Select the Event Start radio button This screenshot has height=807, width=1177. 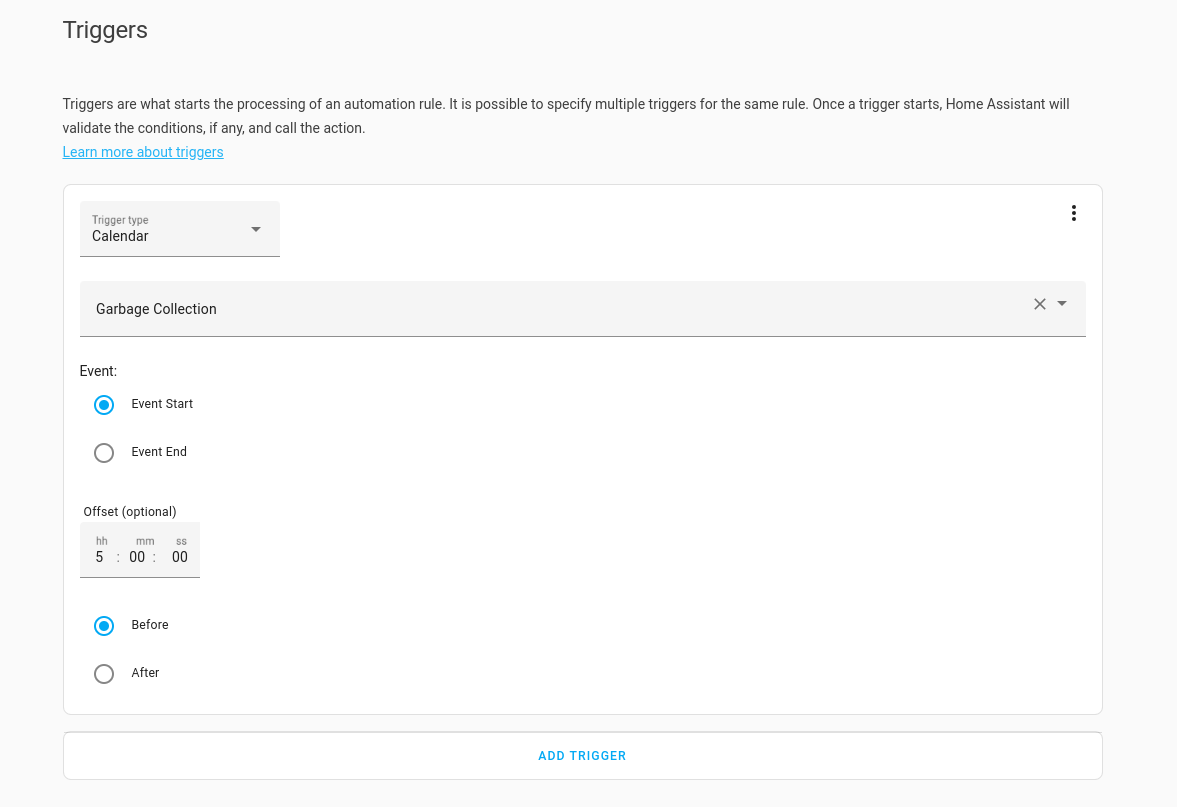coord(104,404)
